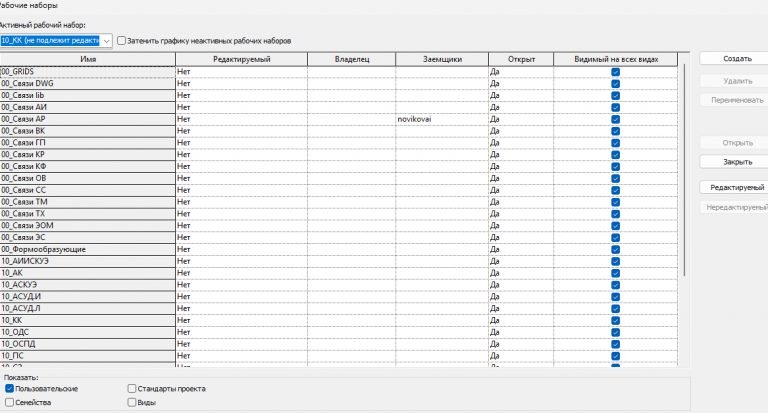This screenshot has width=768, height=413.
Task: Select the 00_Формообразующие workset
Action: 88,249
